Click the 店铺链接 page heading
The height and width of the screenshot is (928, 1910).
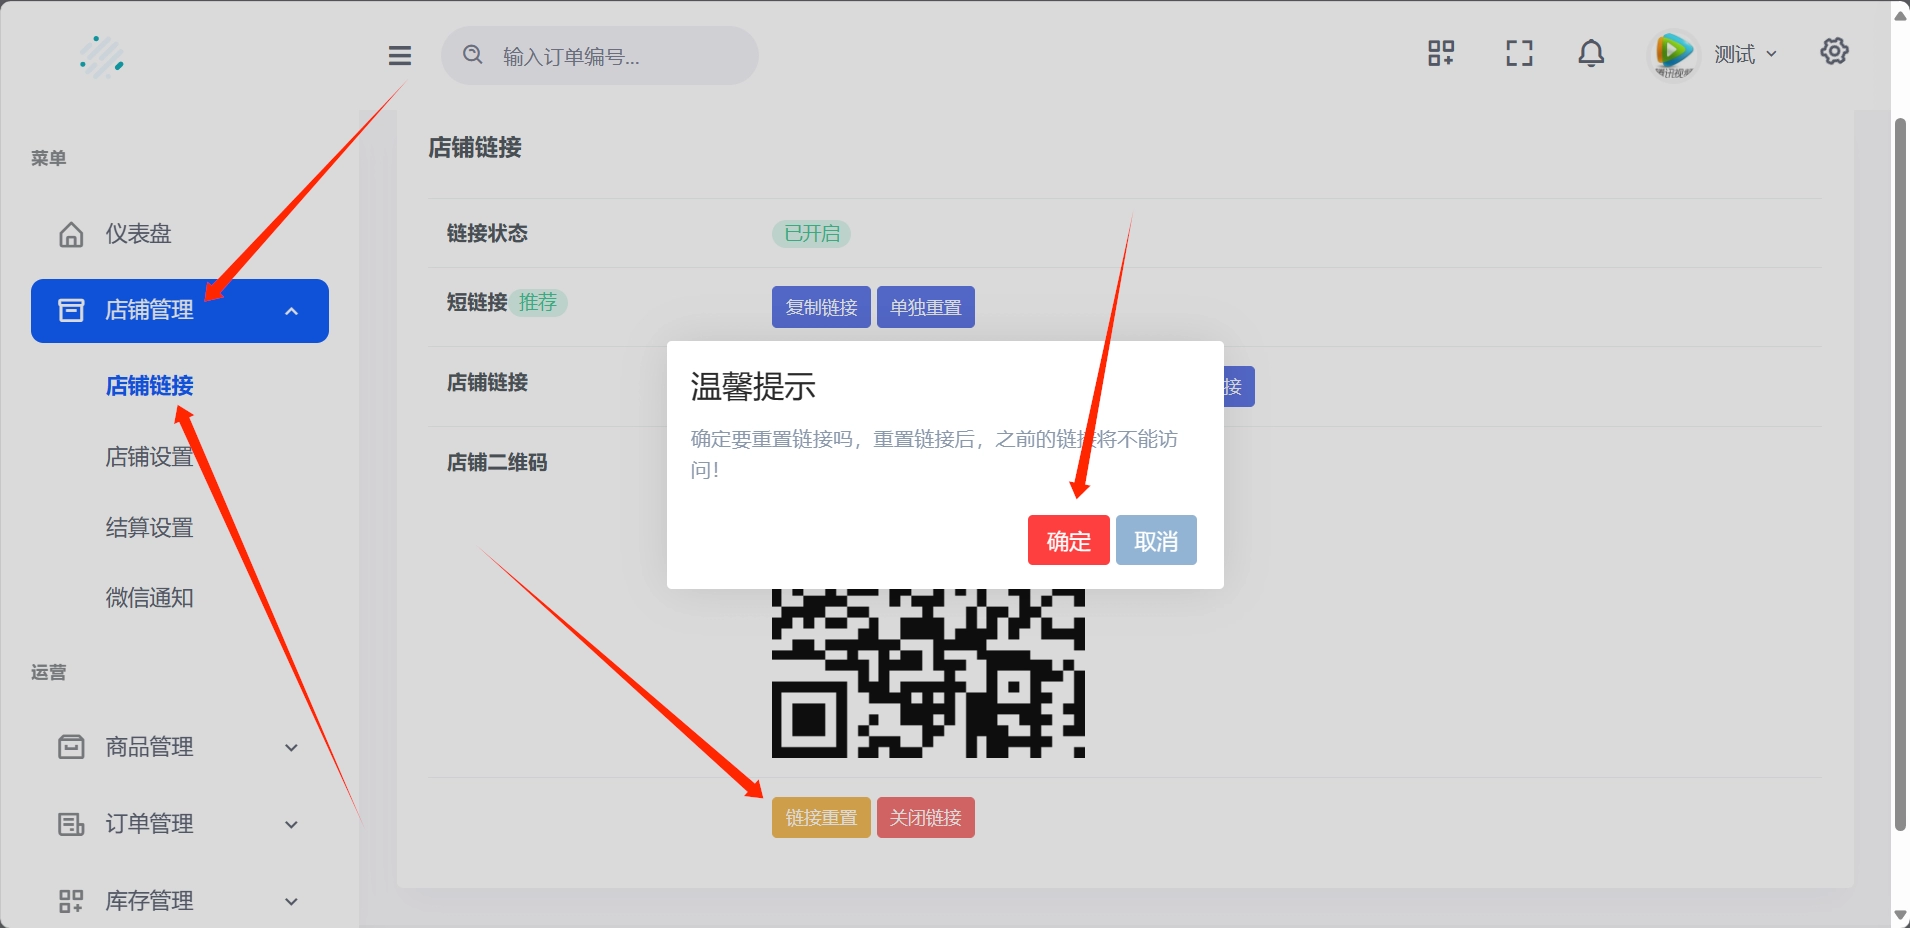tap(475, 148)
